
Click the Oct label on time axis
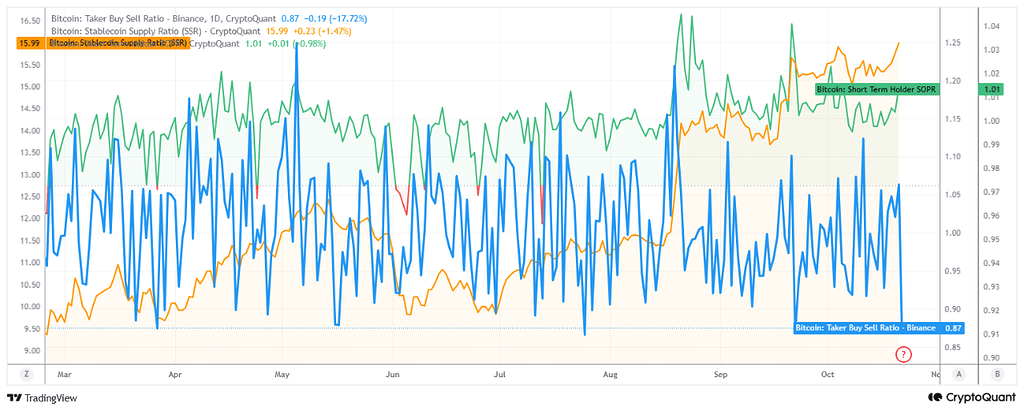[828, 375]
